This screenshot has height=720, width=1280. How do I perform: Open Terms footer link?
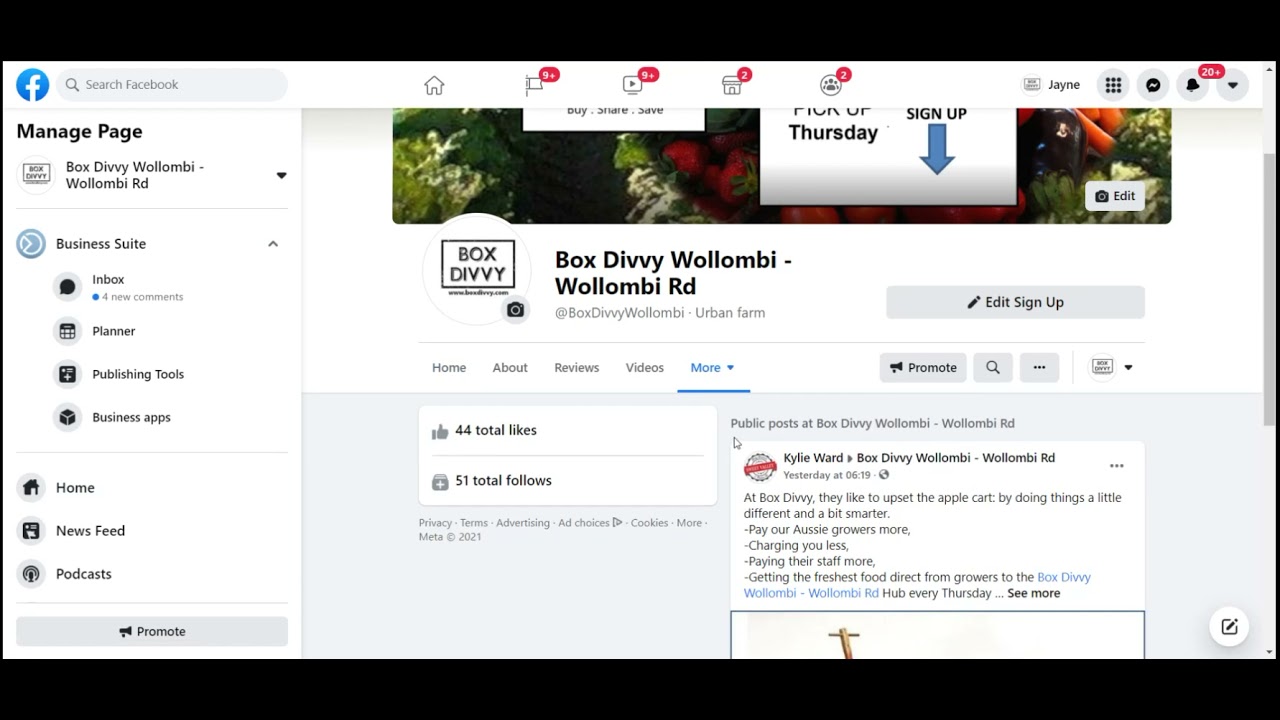pyautogui.click(x=474, y=523)
